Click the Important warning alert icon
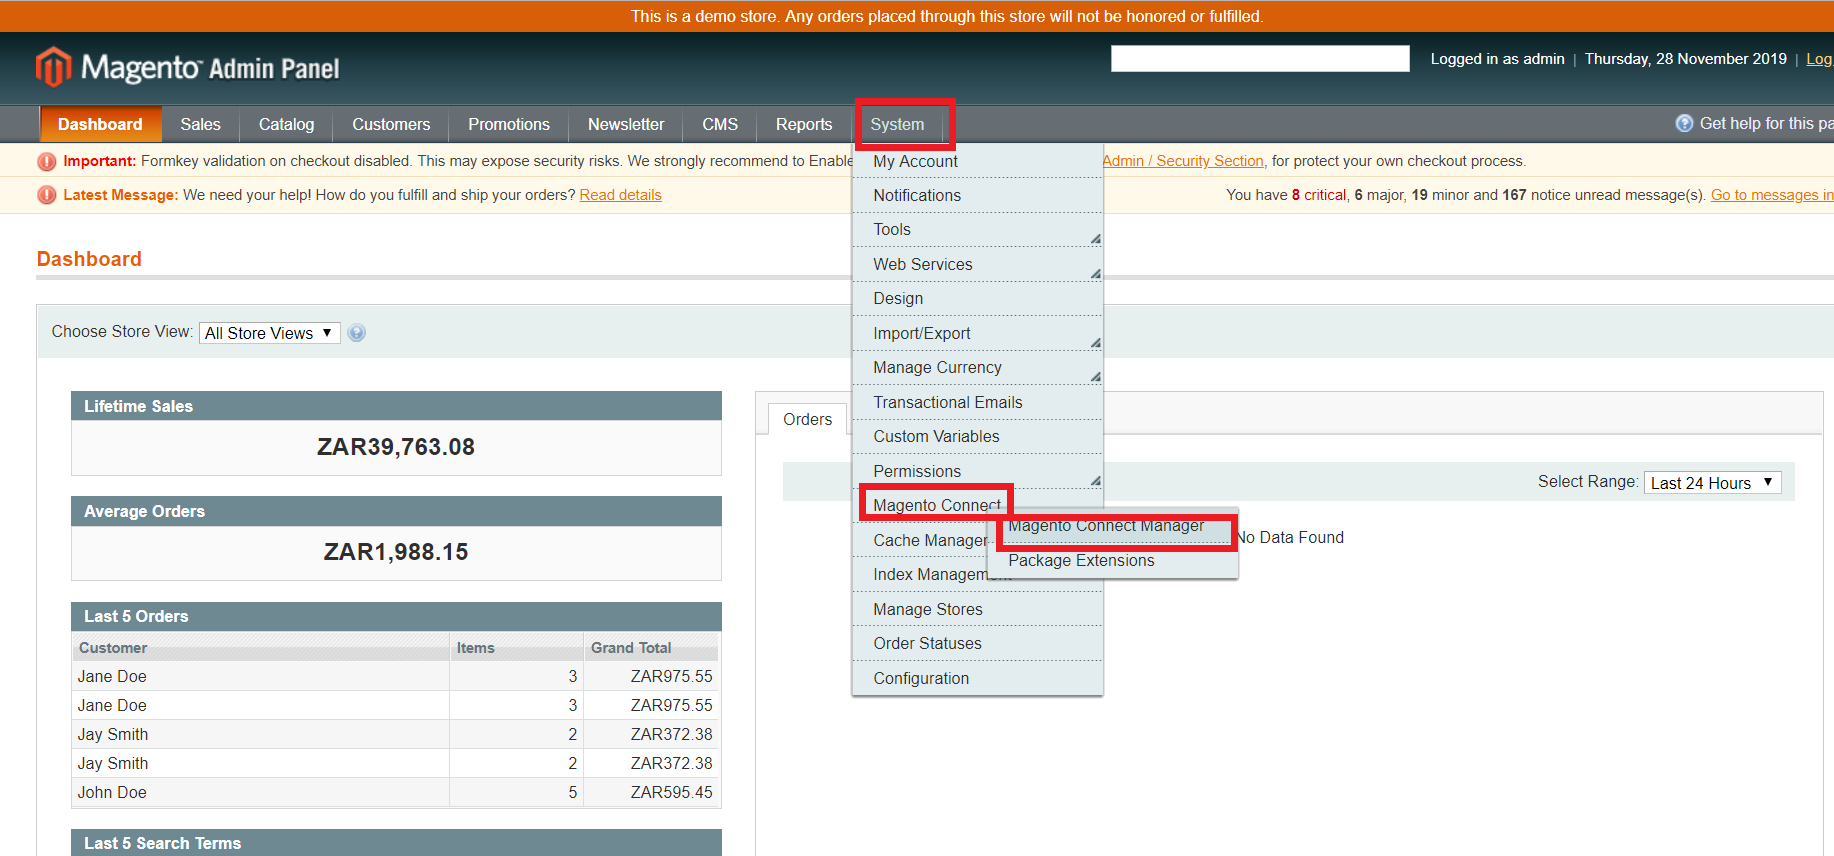This screenshot has width=1834, height=856. [47, 161]
